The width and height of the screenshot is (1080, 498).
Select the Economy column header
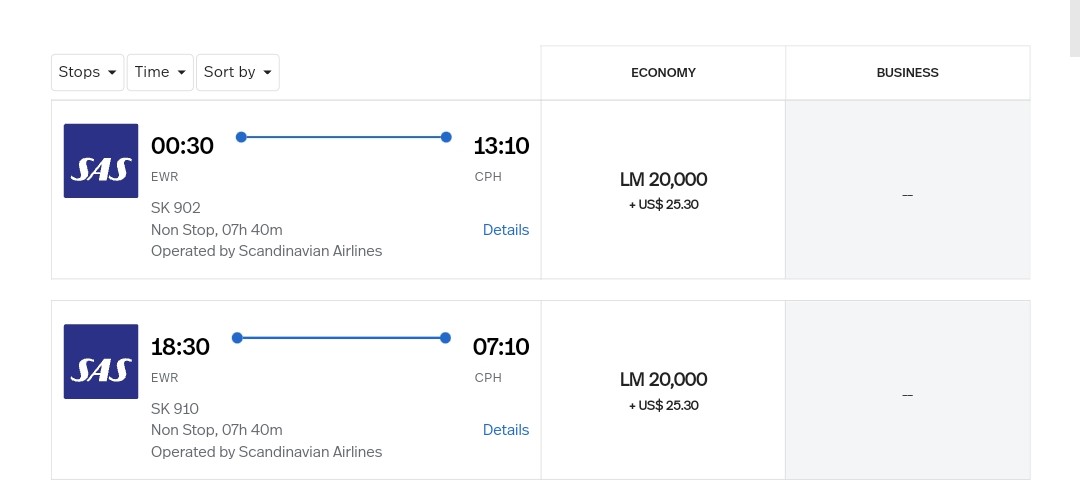[x=663, y=73]
